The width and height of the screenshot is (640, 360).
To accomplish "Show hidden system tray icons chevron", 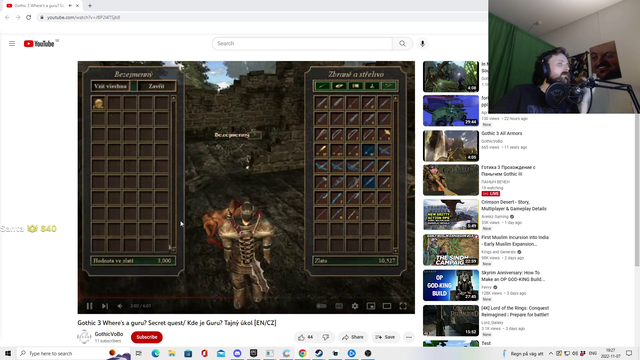I will click(x=551, y=353).
